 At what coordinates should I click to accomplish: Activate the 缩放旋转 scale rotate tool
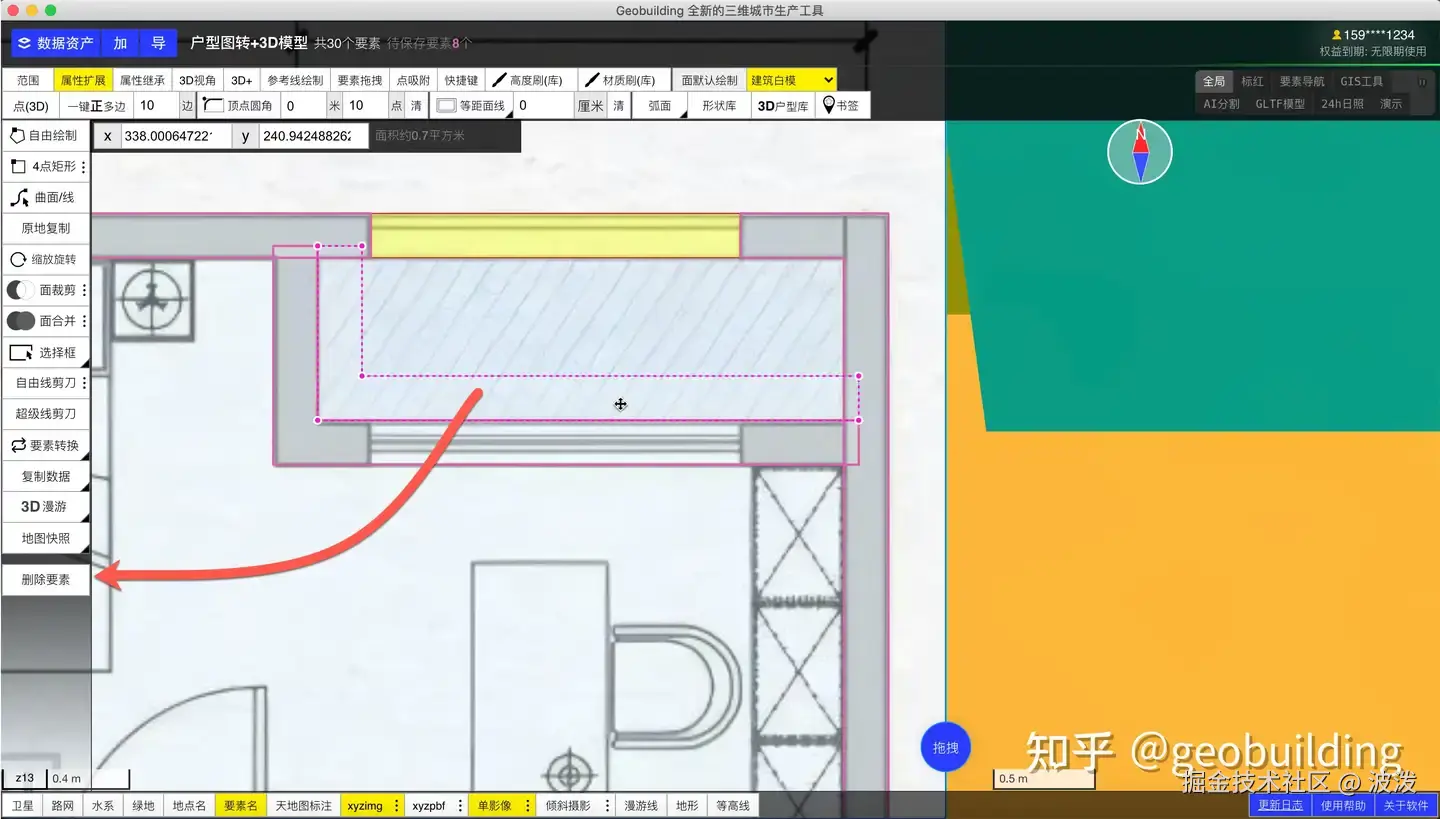(46, 259)
